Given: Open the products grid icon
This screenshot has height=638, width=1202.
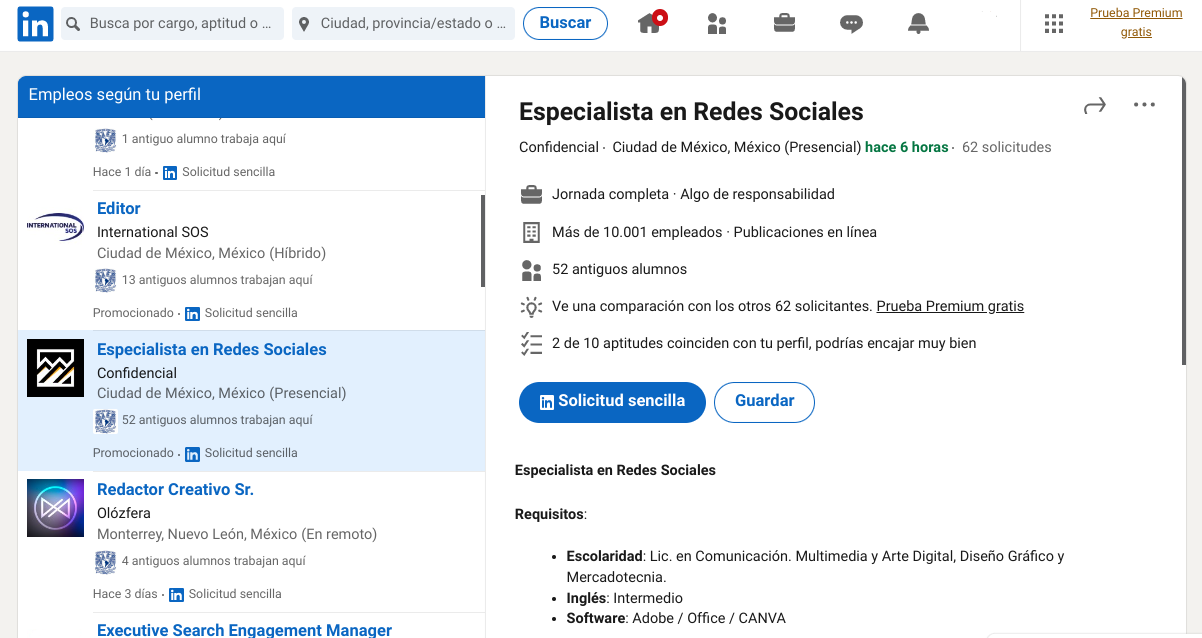Looking at the screenshot, I should [1053, 23].
